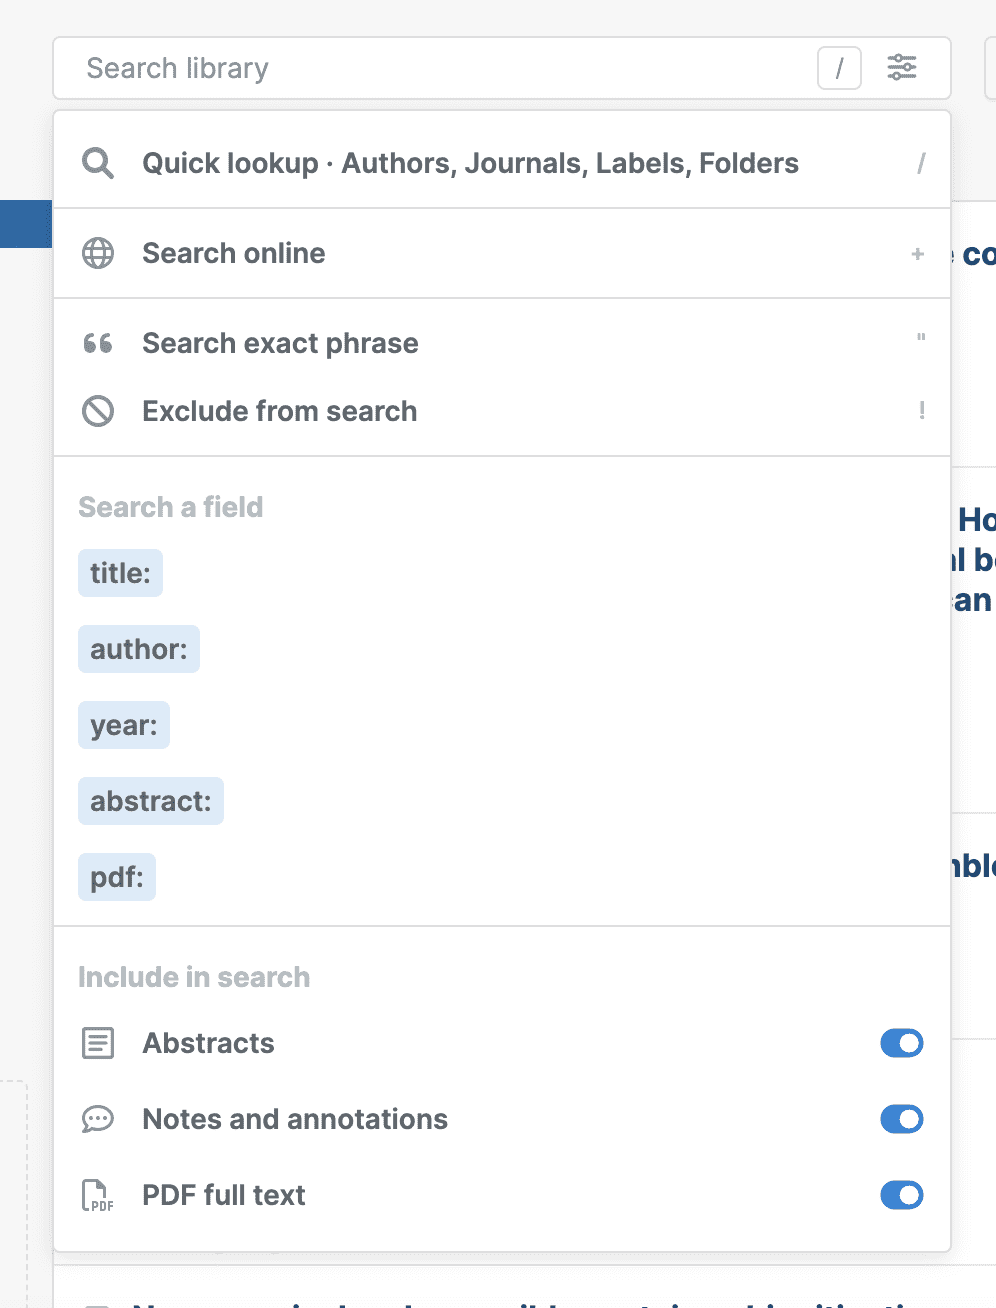Focus the Search library input field
This screenshot has width=996, height=1308.
coord(440,68)
